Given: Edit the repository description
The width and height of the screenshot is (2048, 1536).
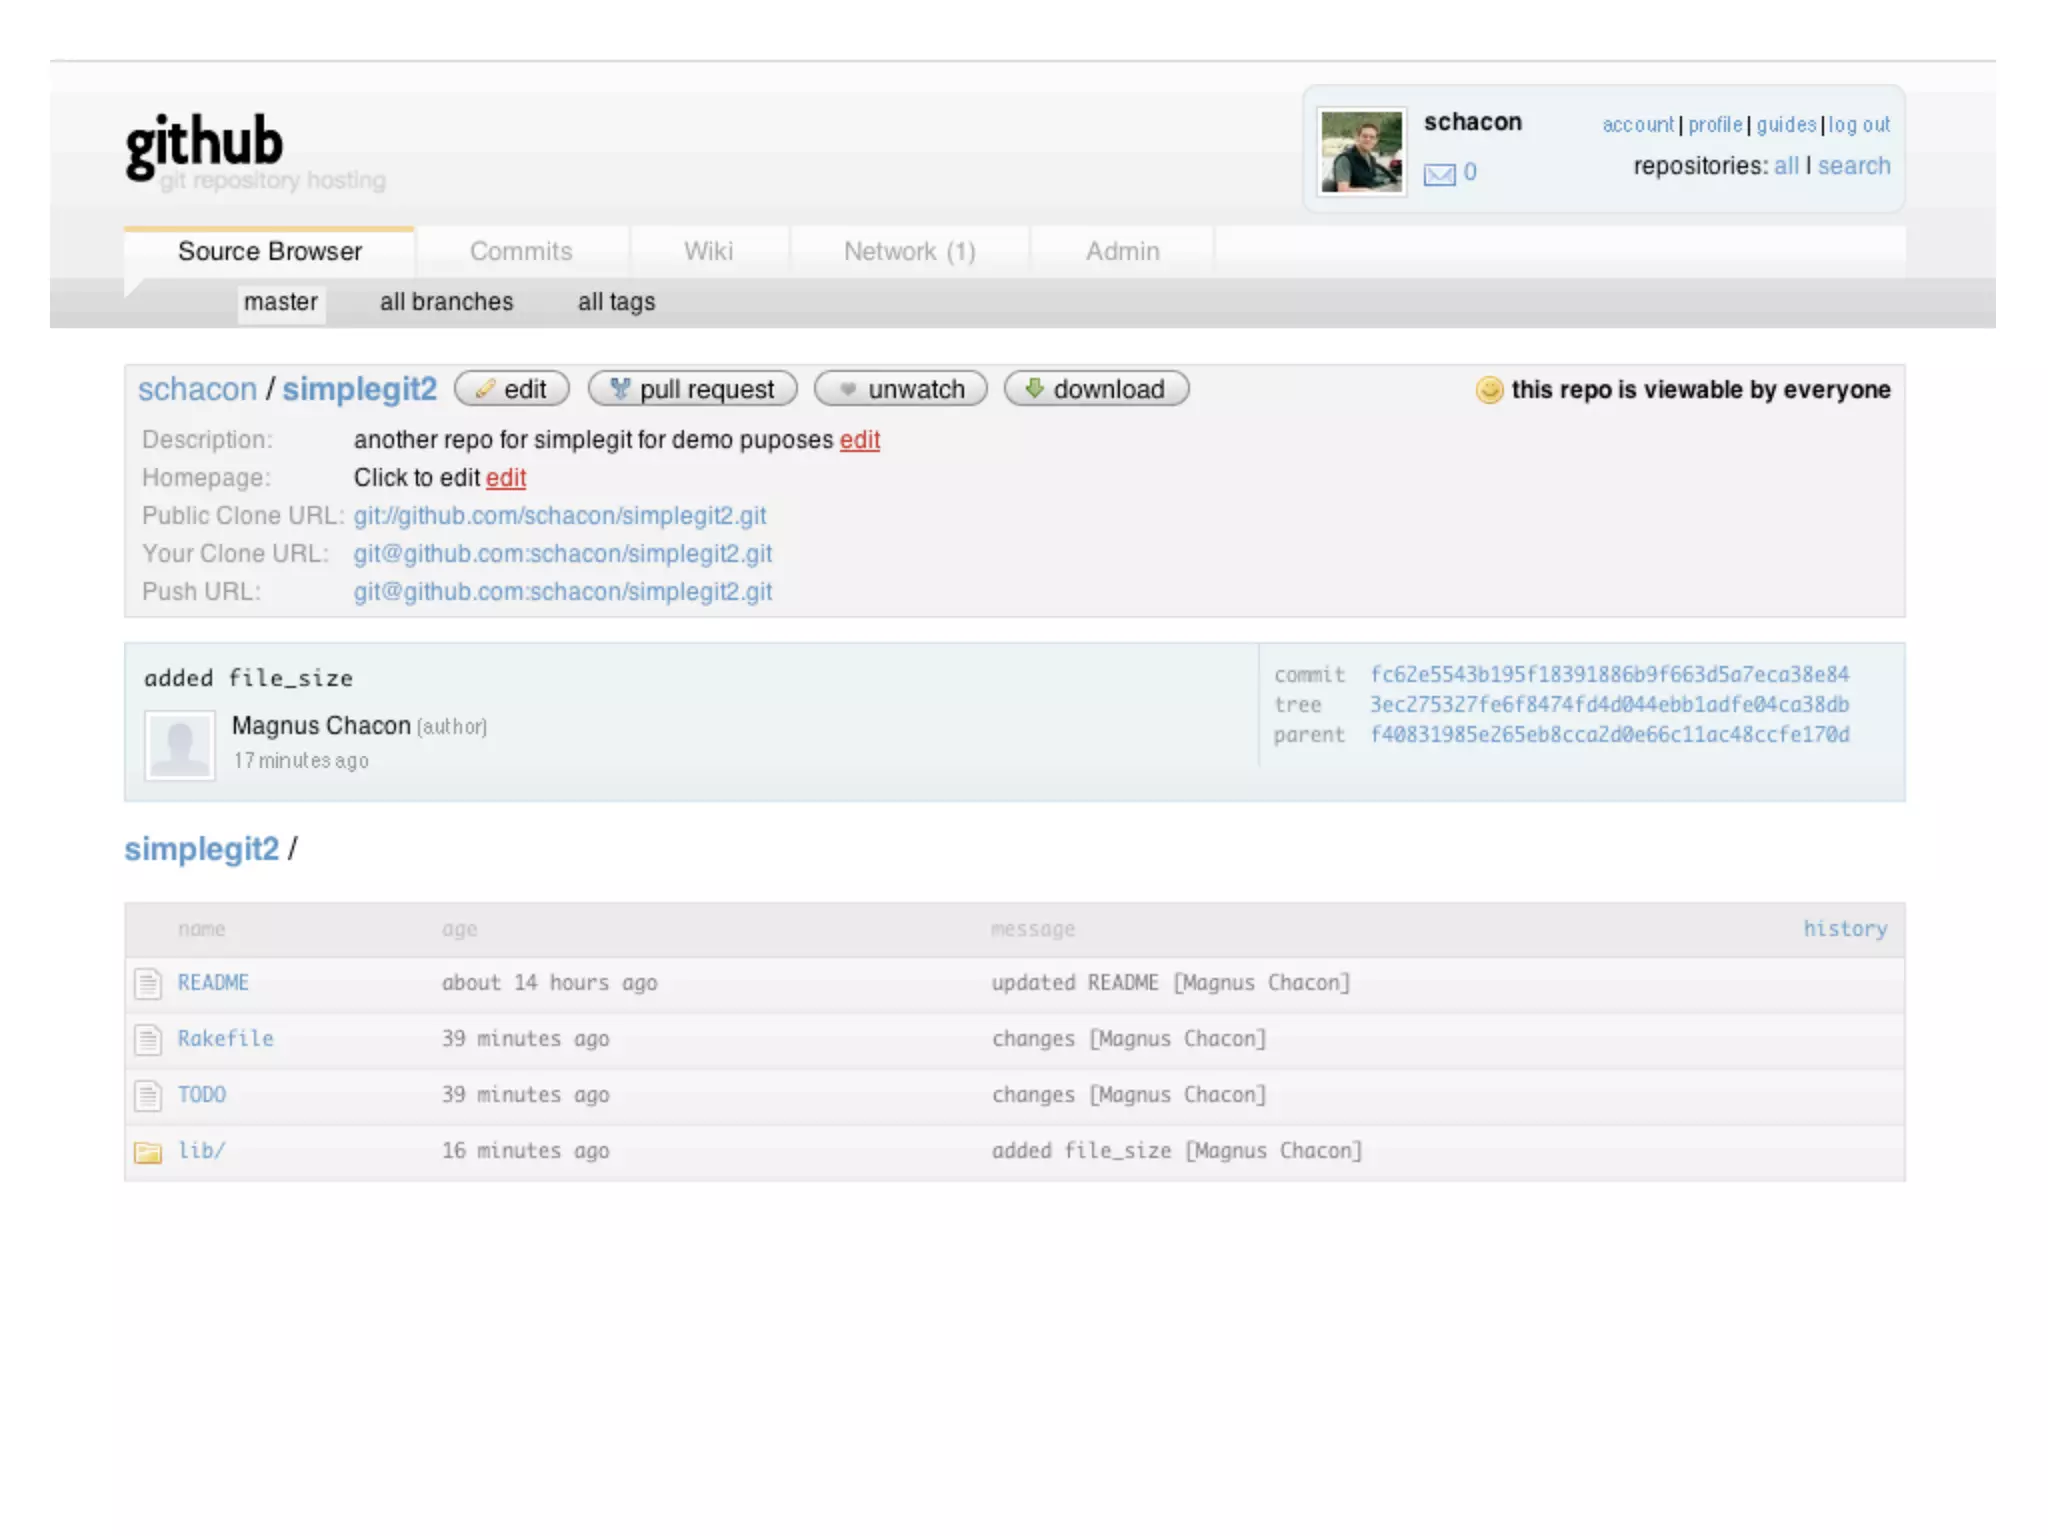Looking at the screenshot, I should coord(860,440).
